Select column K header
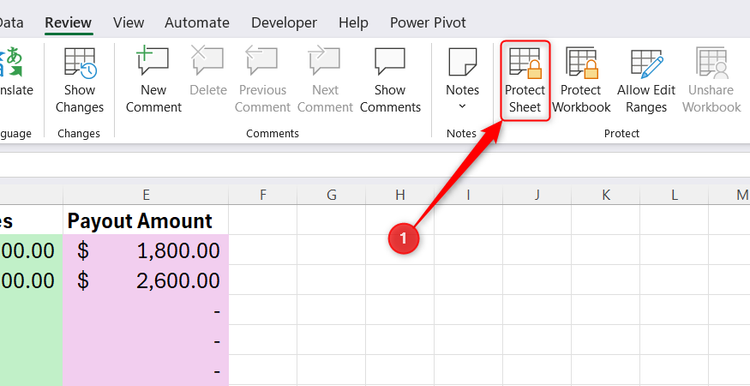Screen dimensions: 750x386 click(x=606, y=195)
